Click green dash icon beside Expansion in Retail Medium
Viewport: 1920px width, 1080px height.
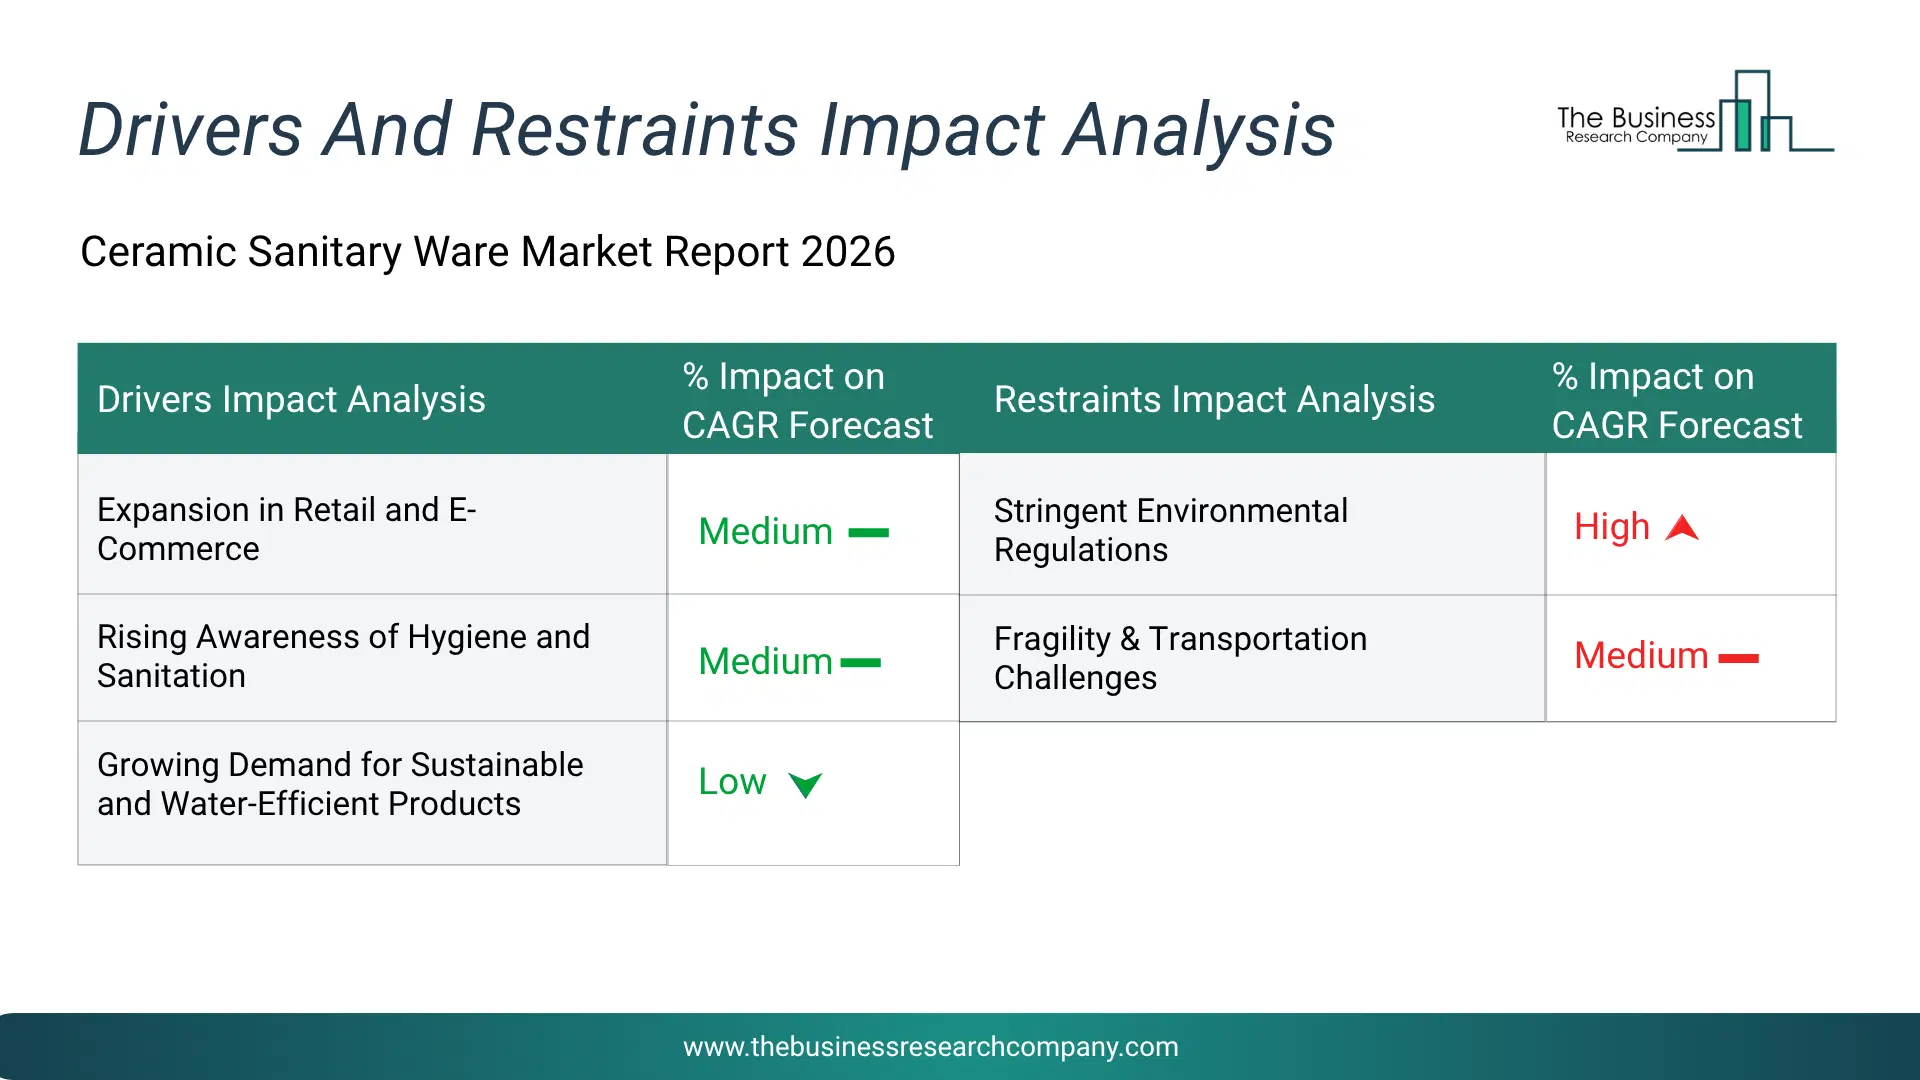click(x=868, y=533)
